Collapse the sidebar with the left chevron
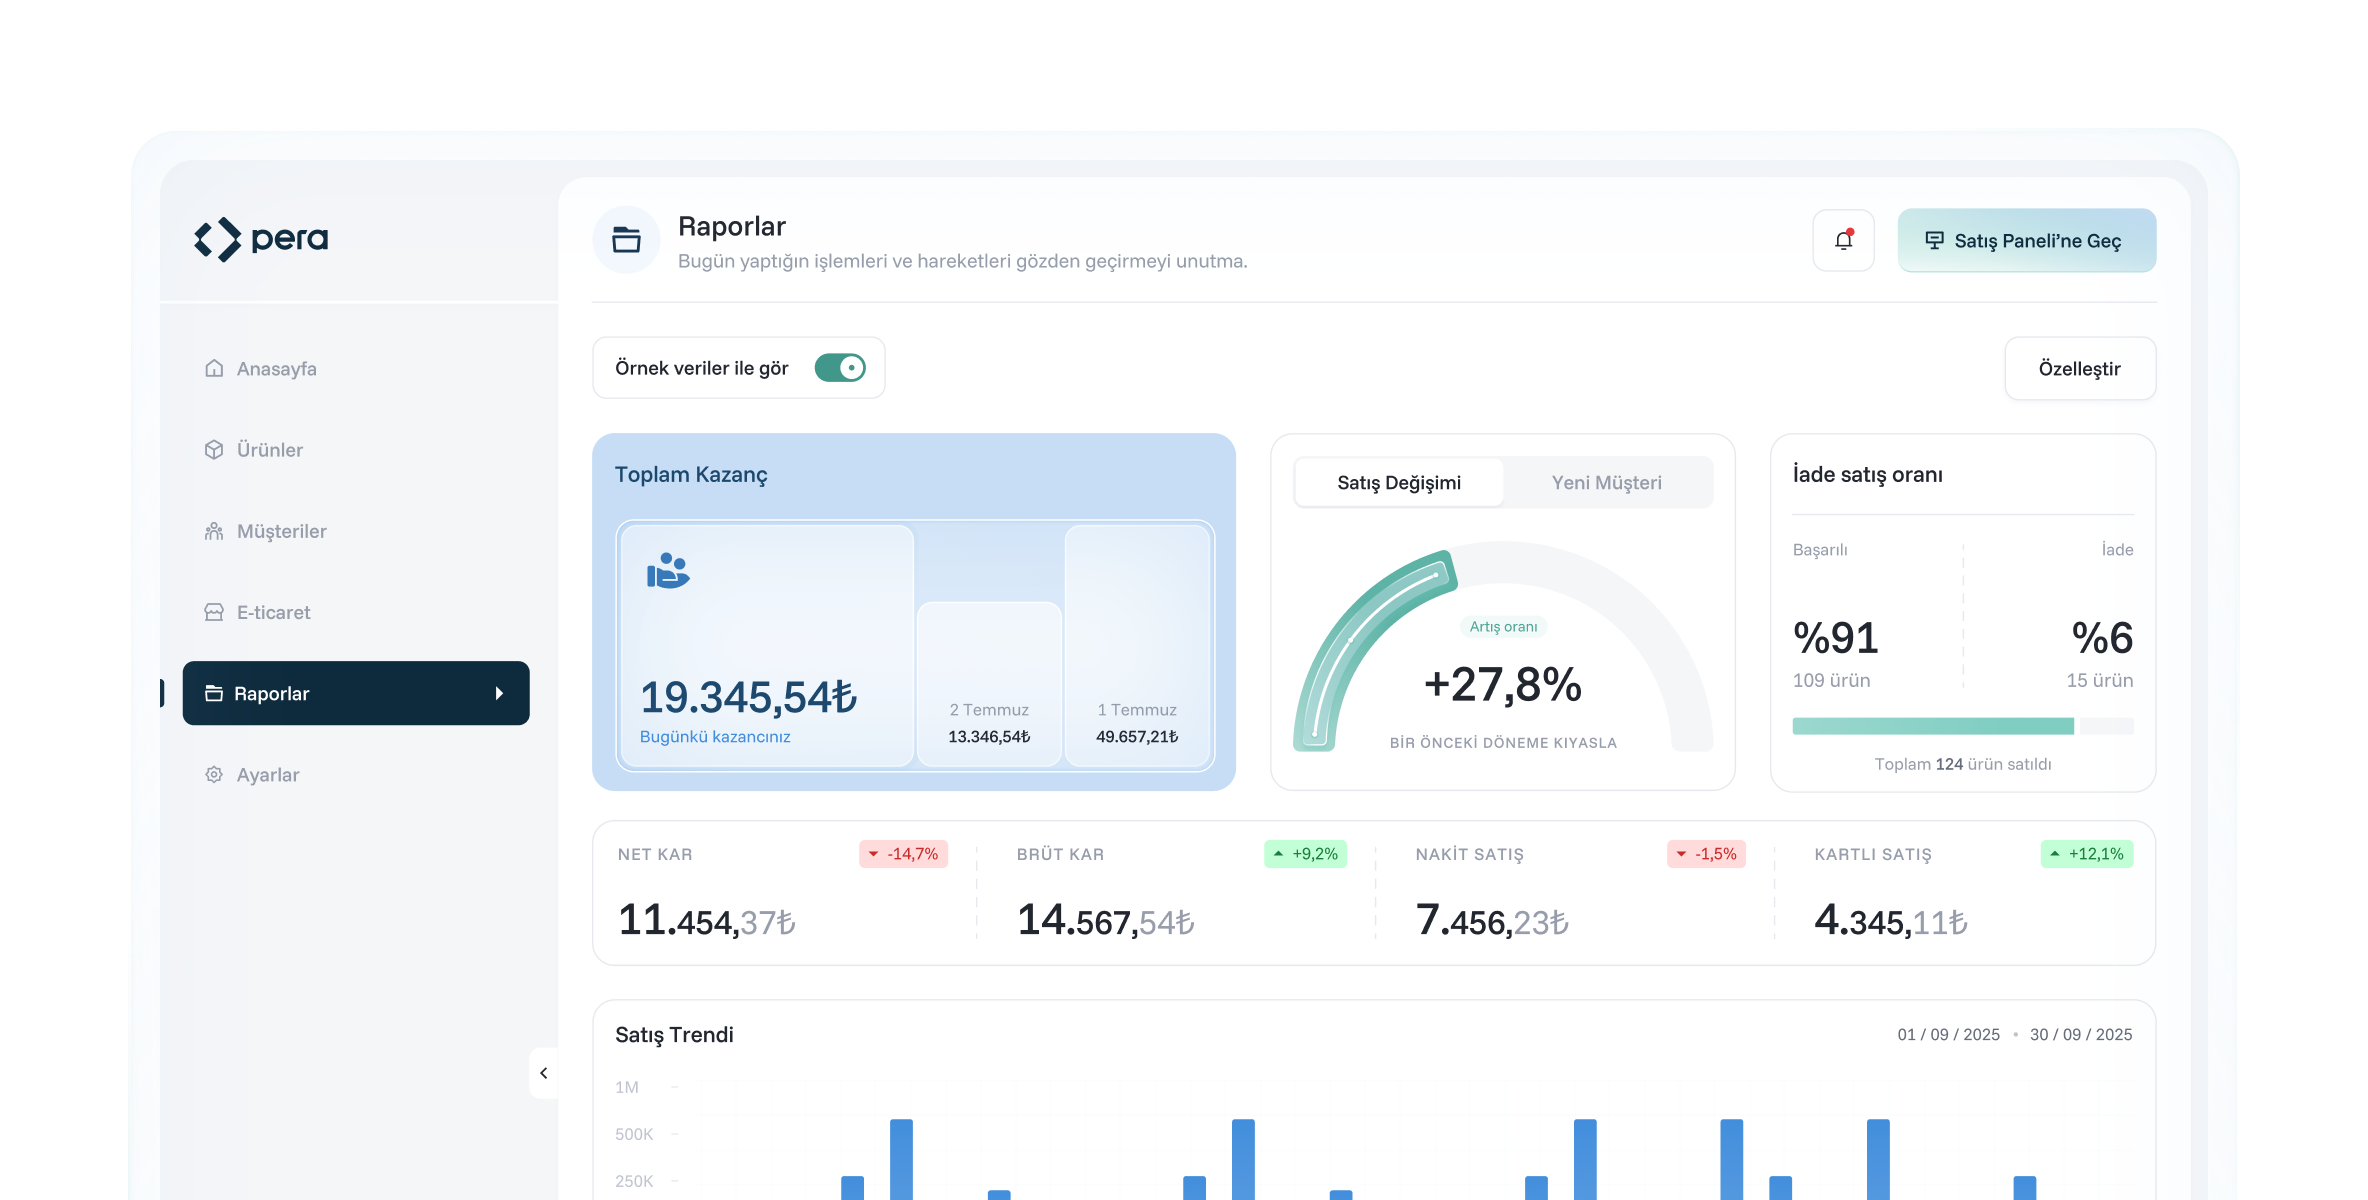The width and height of the screenshot is (2368, 1200). tap(544, 1073)
